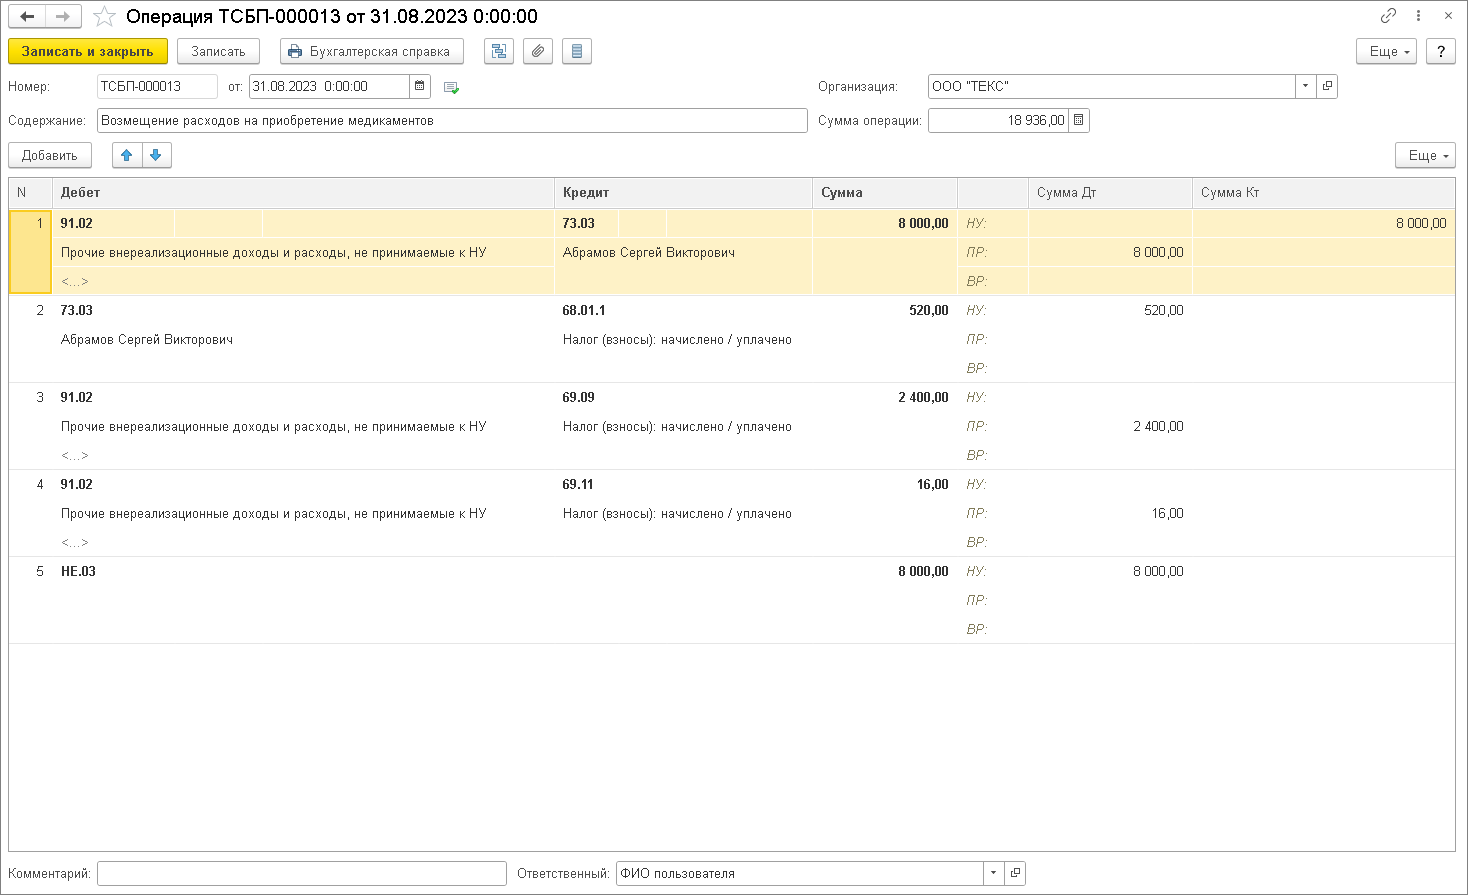This screenshot has width=1468, height=895.
Task: Click the N column header
Action: pyautogui.click(x=30, y=192)
